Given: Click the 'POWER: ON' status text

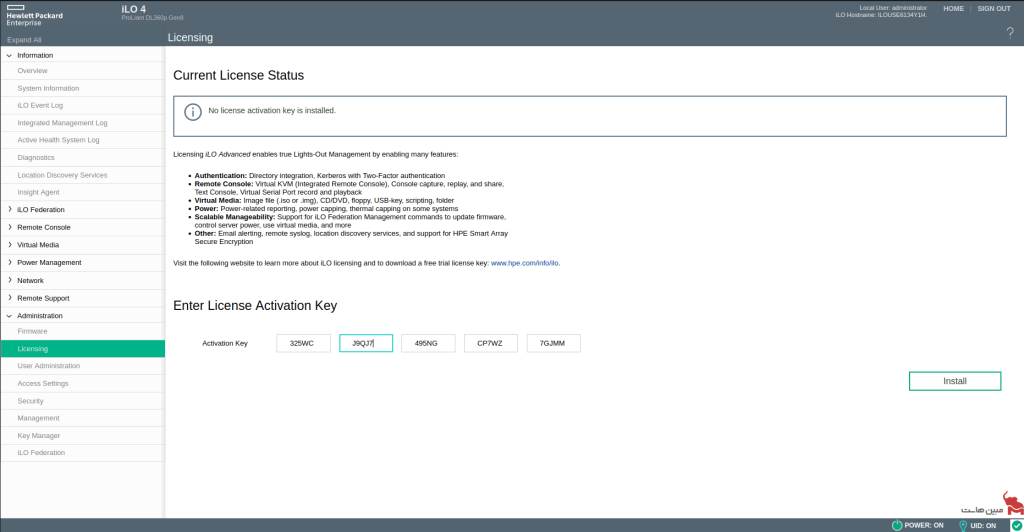Looking at the screenshot, I should coord(923,525).
